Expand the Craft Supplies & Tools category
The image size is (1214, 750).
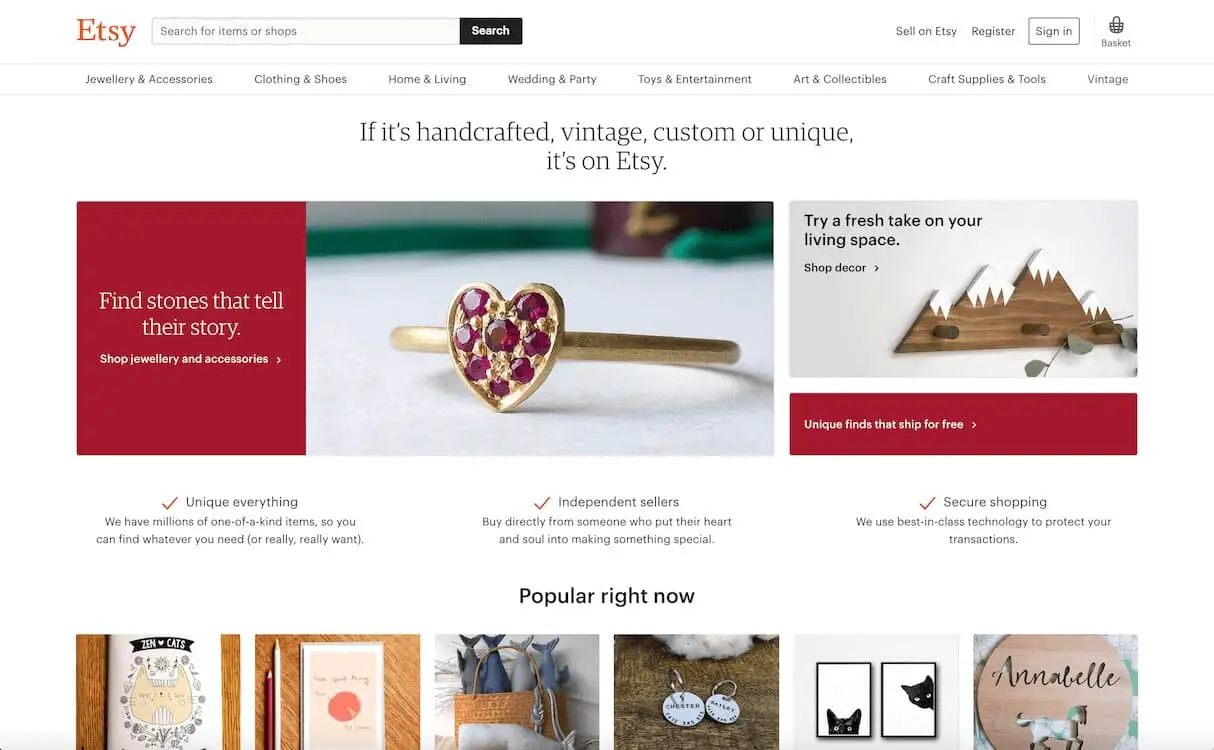click(x=987, y=79)
